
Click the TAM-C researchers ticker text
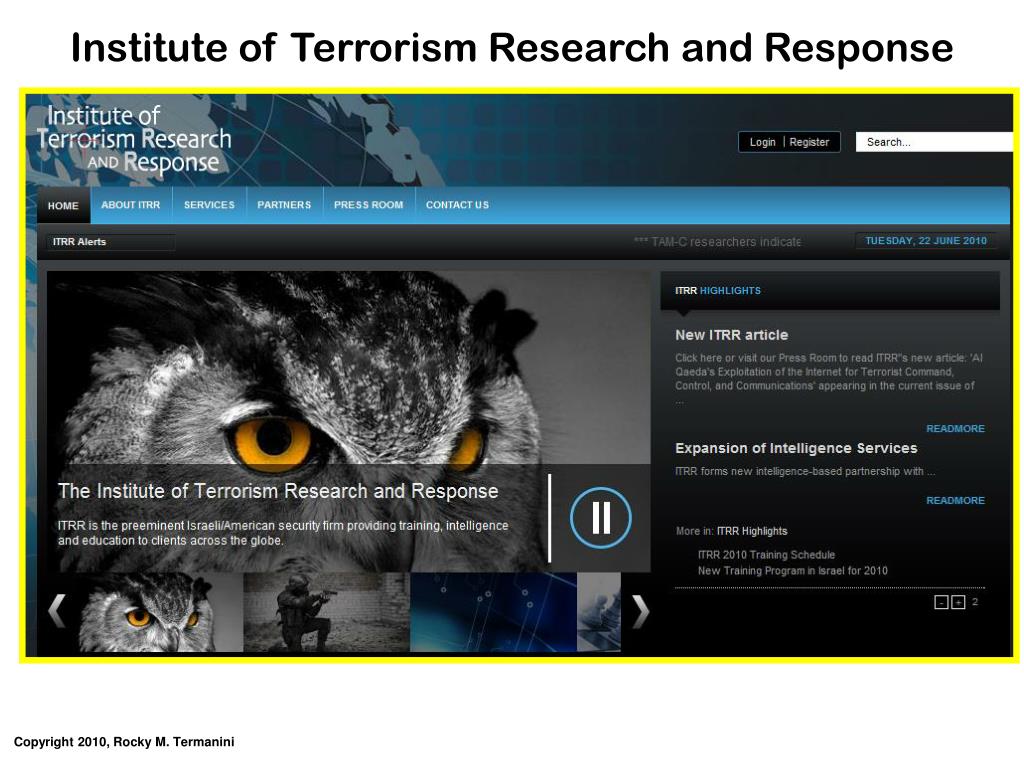(717, 242)
